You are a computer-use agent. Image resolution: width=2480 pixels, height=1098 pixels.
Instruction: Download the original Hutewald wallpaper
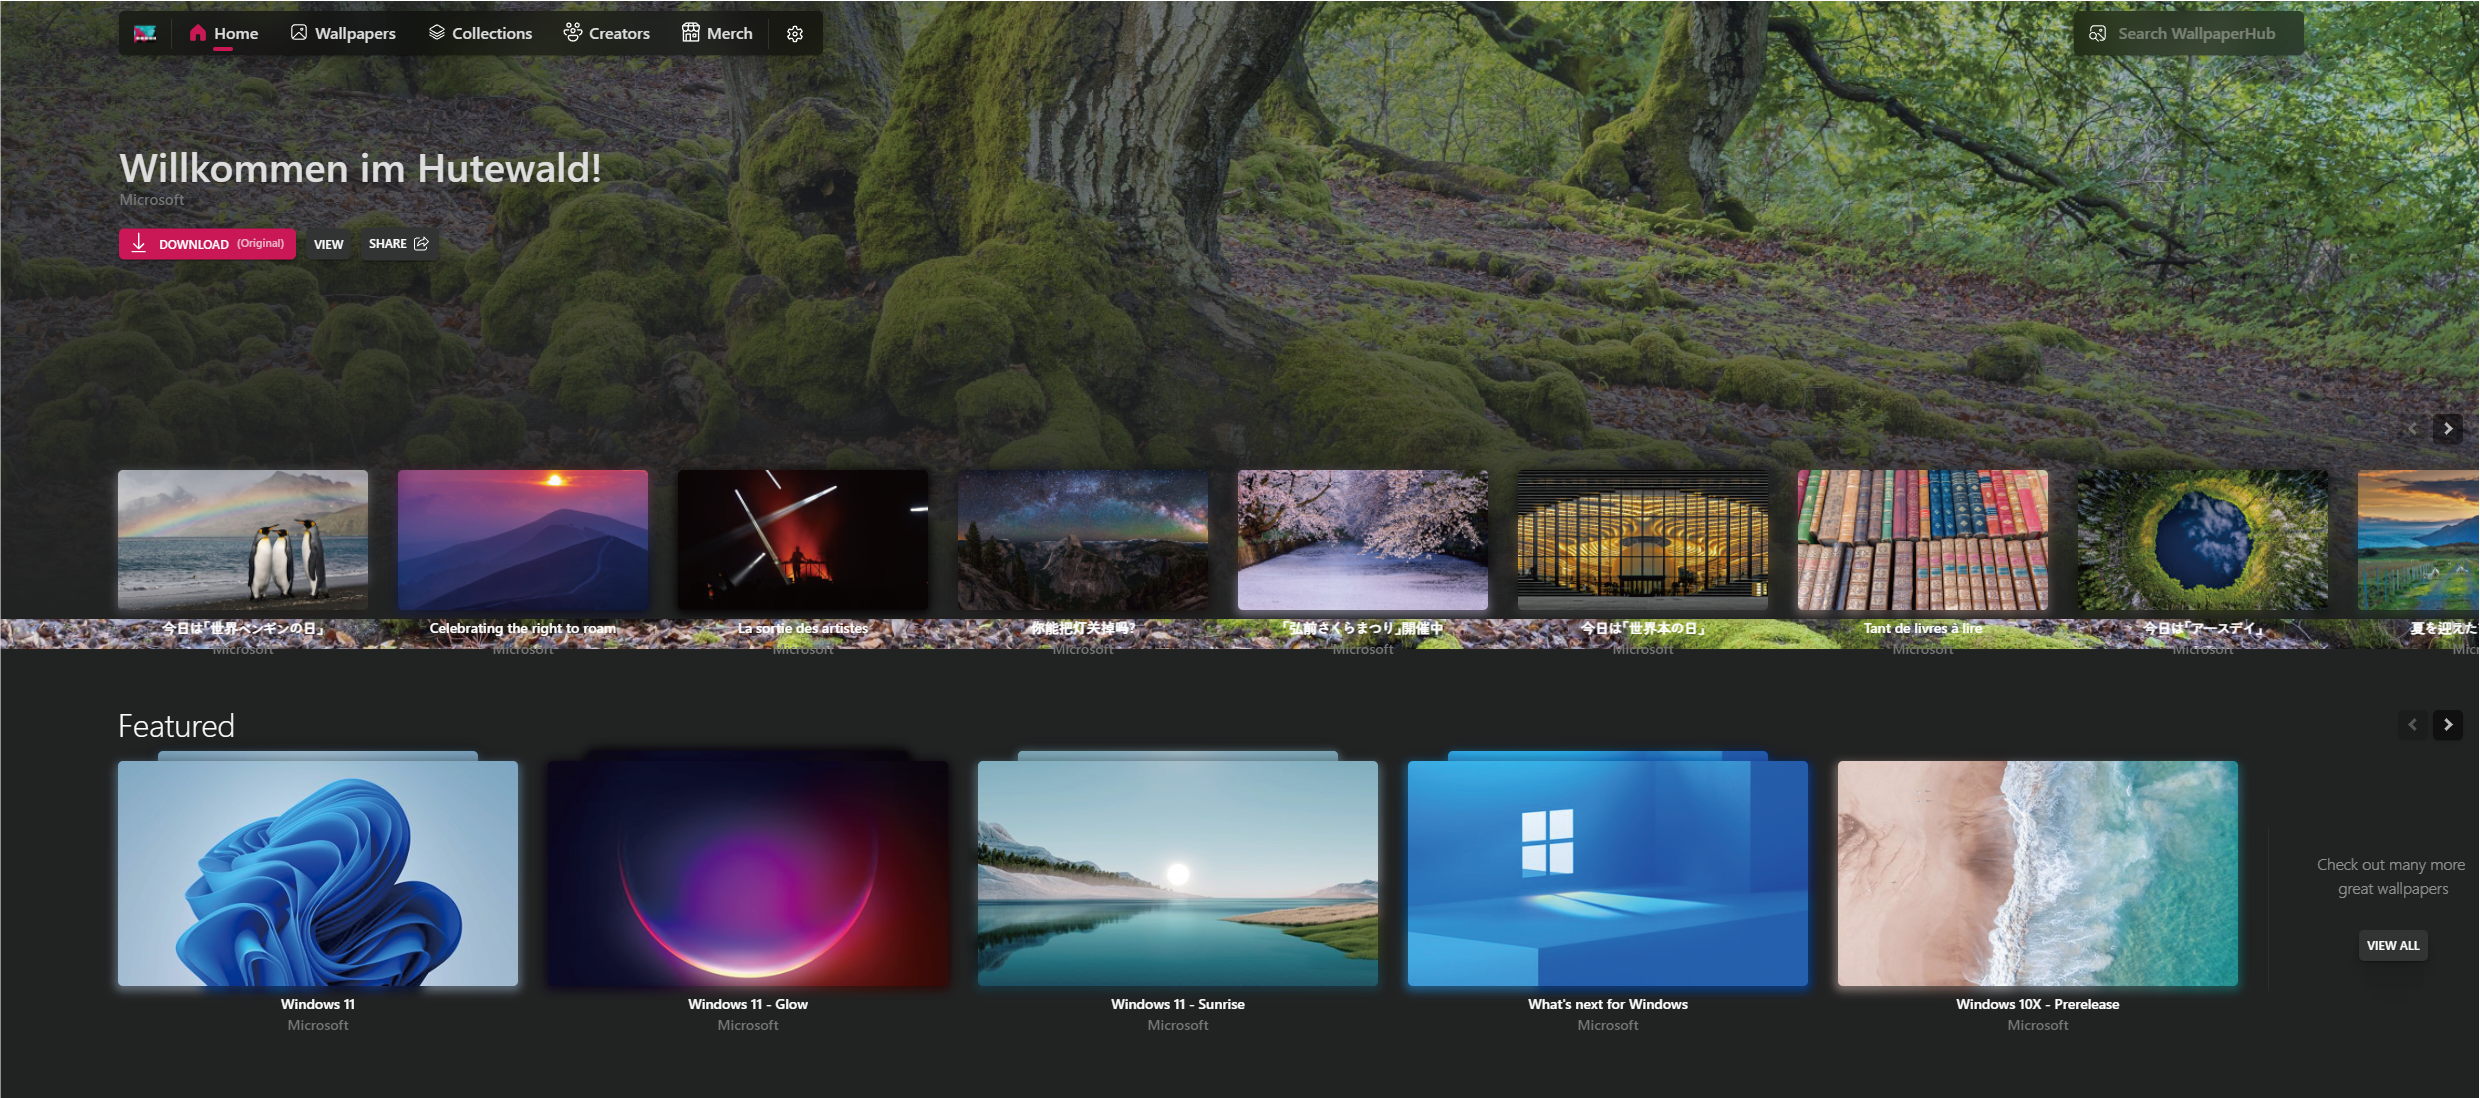(207, 244)
